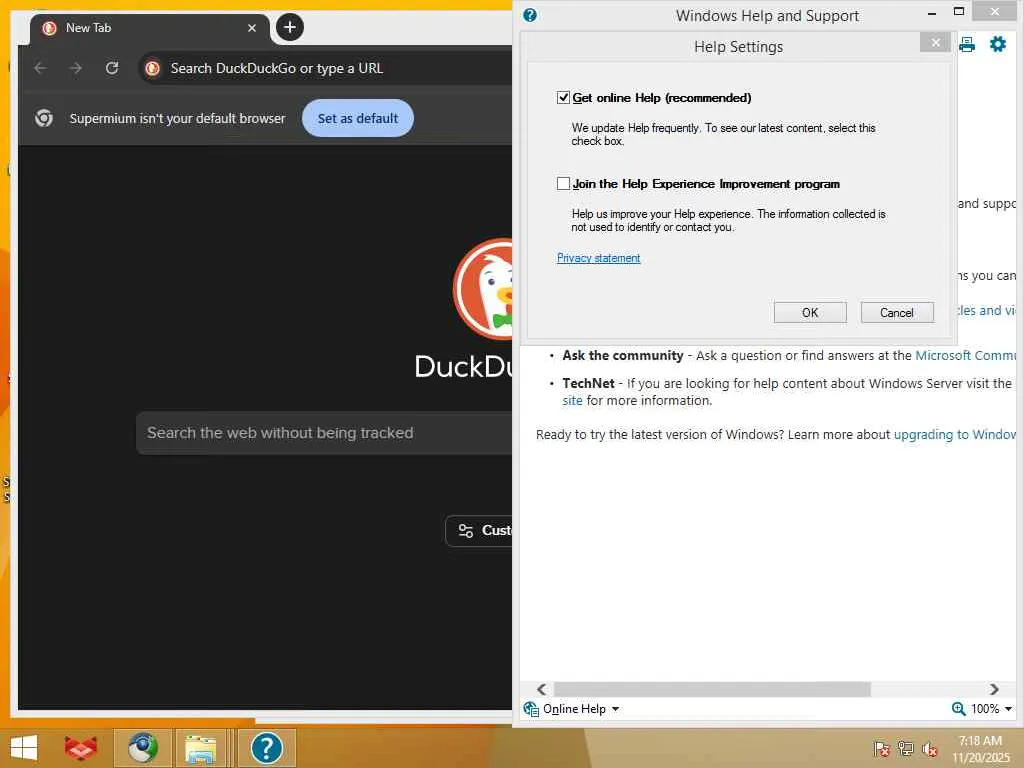This screenshot has height=768, width=1024.
Task: Click the DuckDuckGo icon in address bar
Action: click(153, 68)
